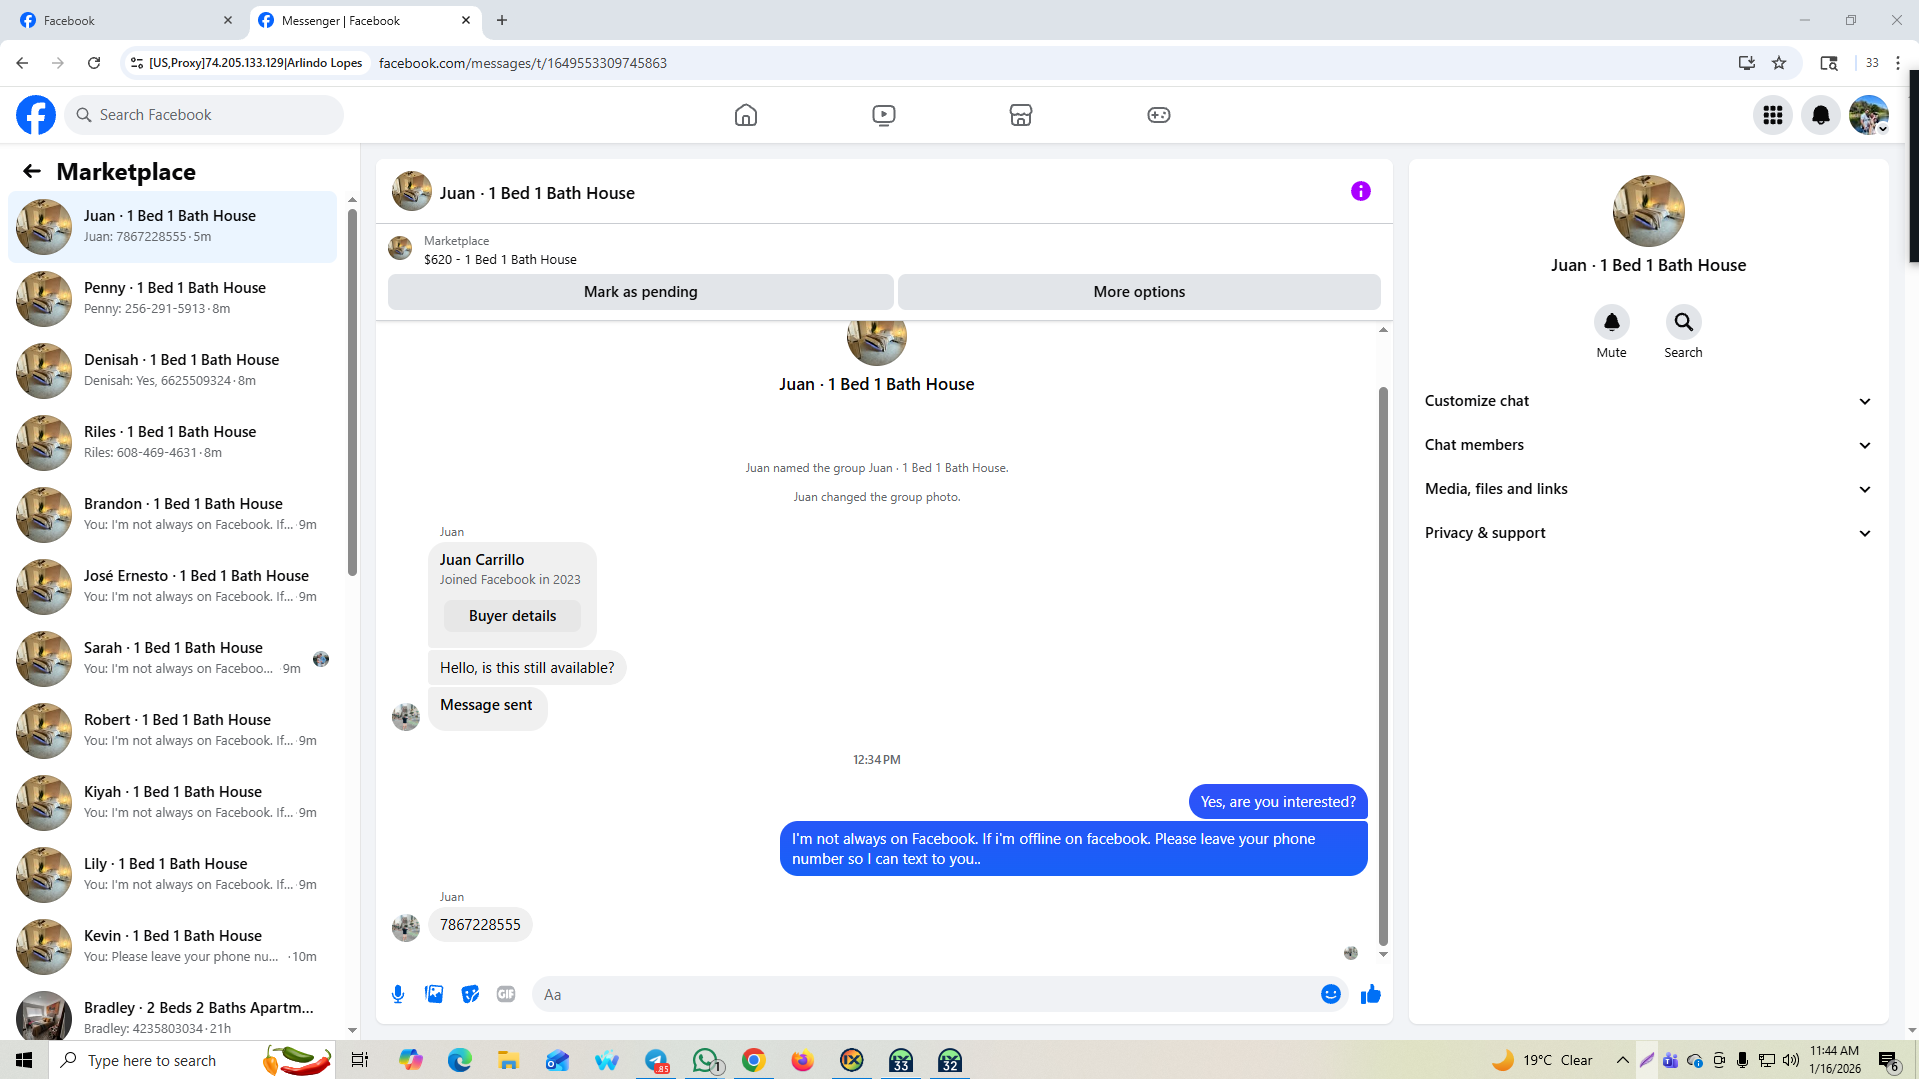Open the nine-dot Menu grid icon
This screenshot has width=1919, height=1079.
[1773, 115]
